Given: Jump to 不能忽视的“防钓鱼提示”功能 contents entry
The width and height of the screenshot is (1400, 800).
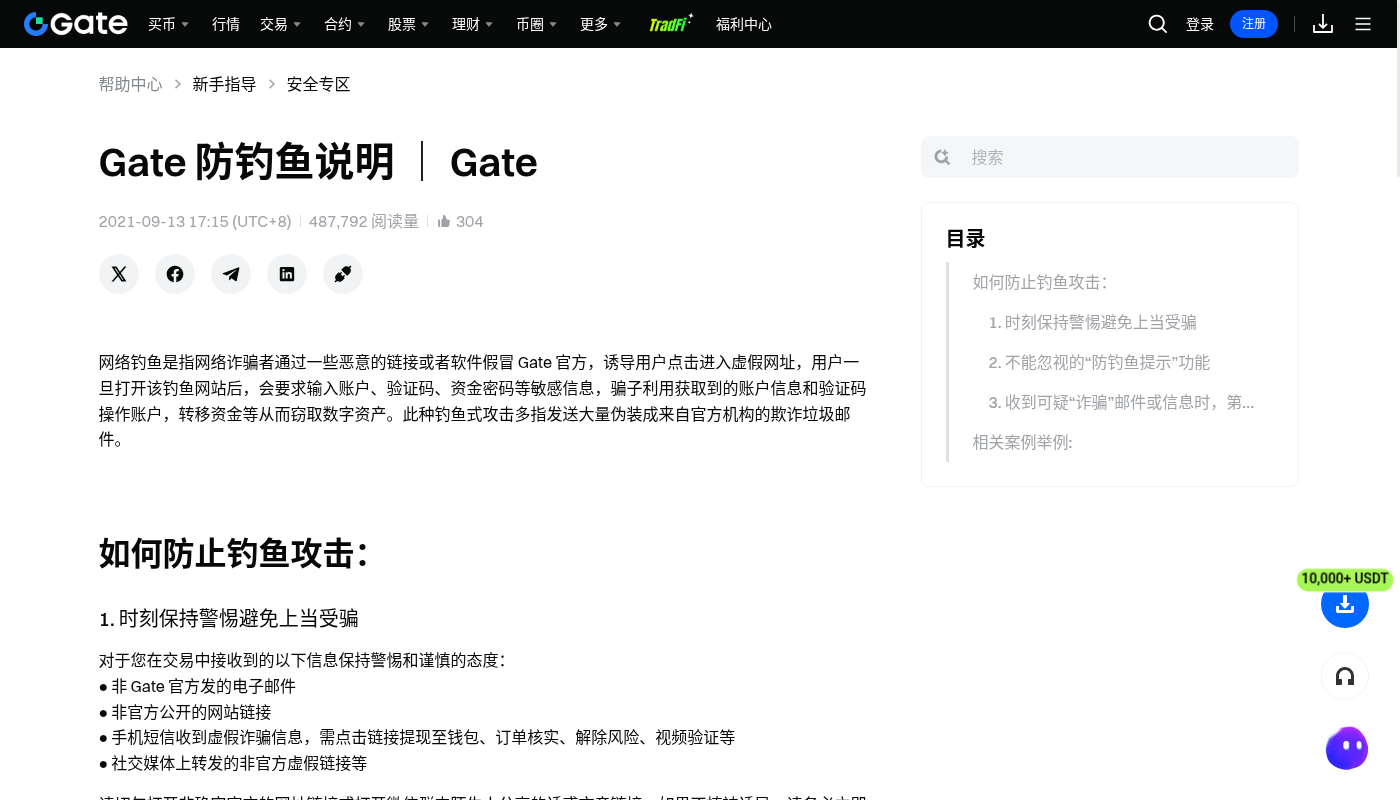Looking at the screenshot, I should pos(1100,362).
